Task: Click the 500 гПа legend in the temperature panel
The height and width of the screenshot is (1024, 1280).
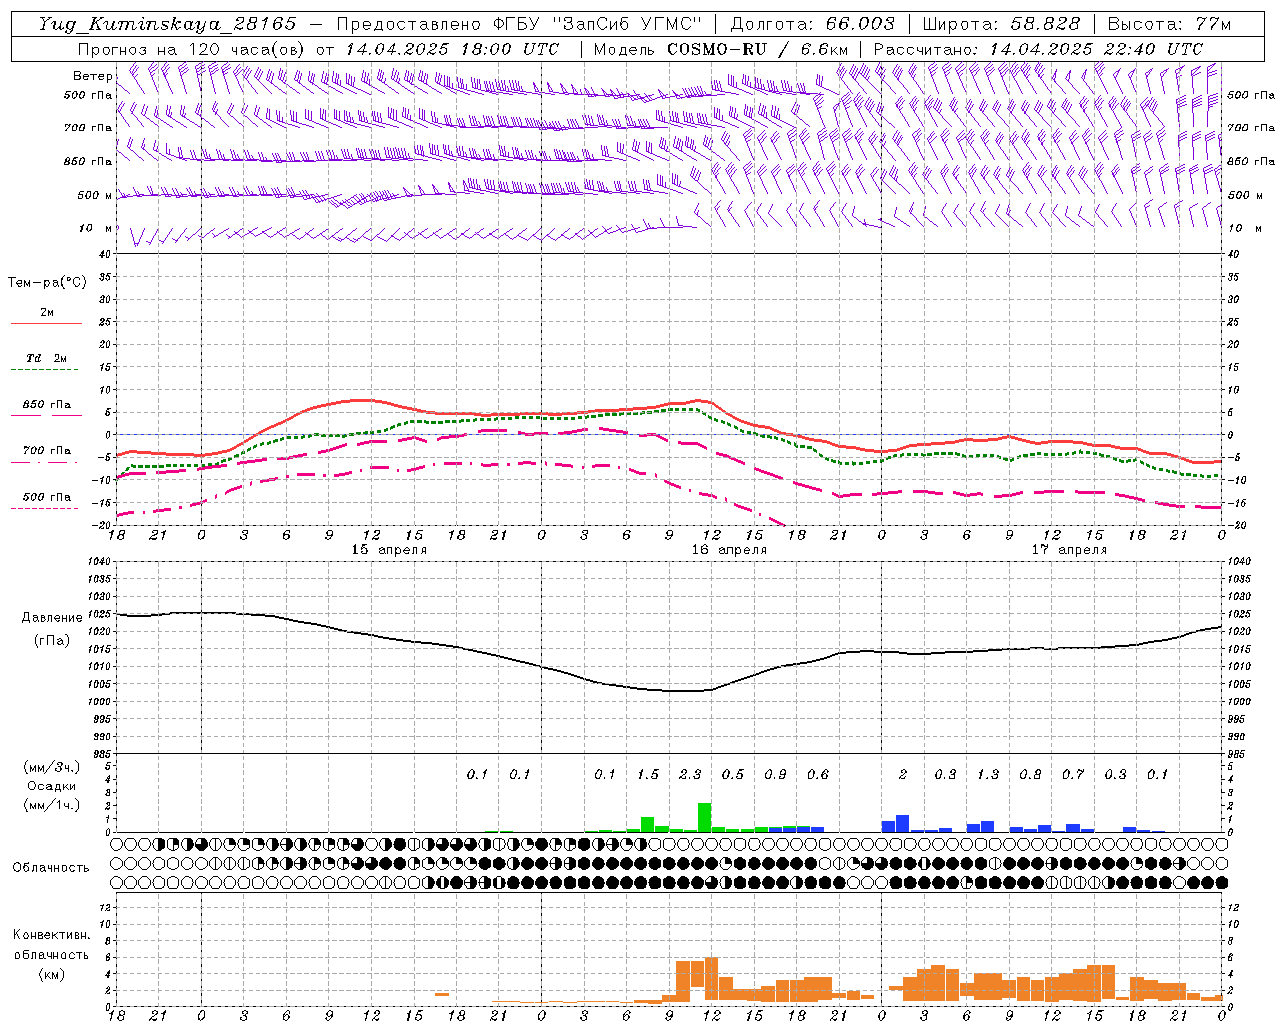Action: 47,497
